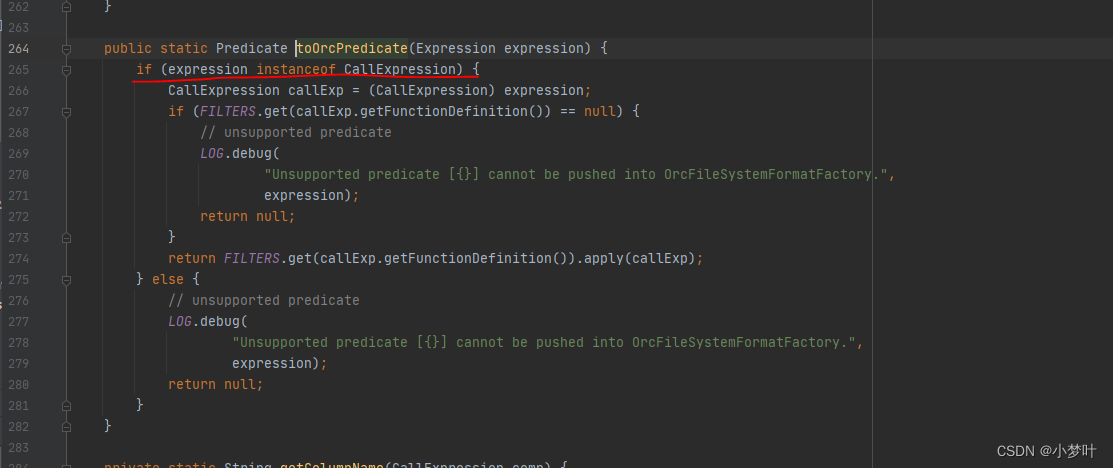Click line number 264 in the gutter
The height and width of the screenshot is (468, 1113).
[18, 49]
